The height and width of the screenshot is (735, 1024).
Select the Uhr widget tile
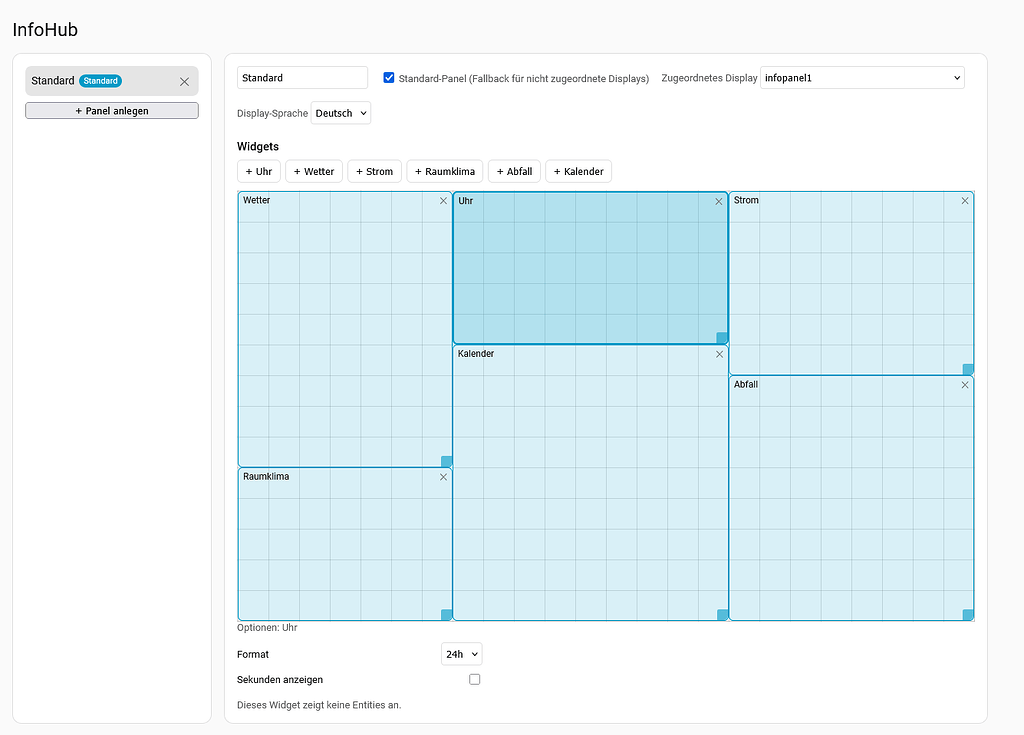point(590,268)
